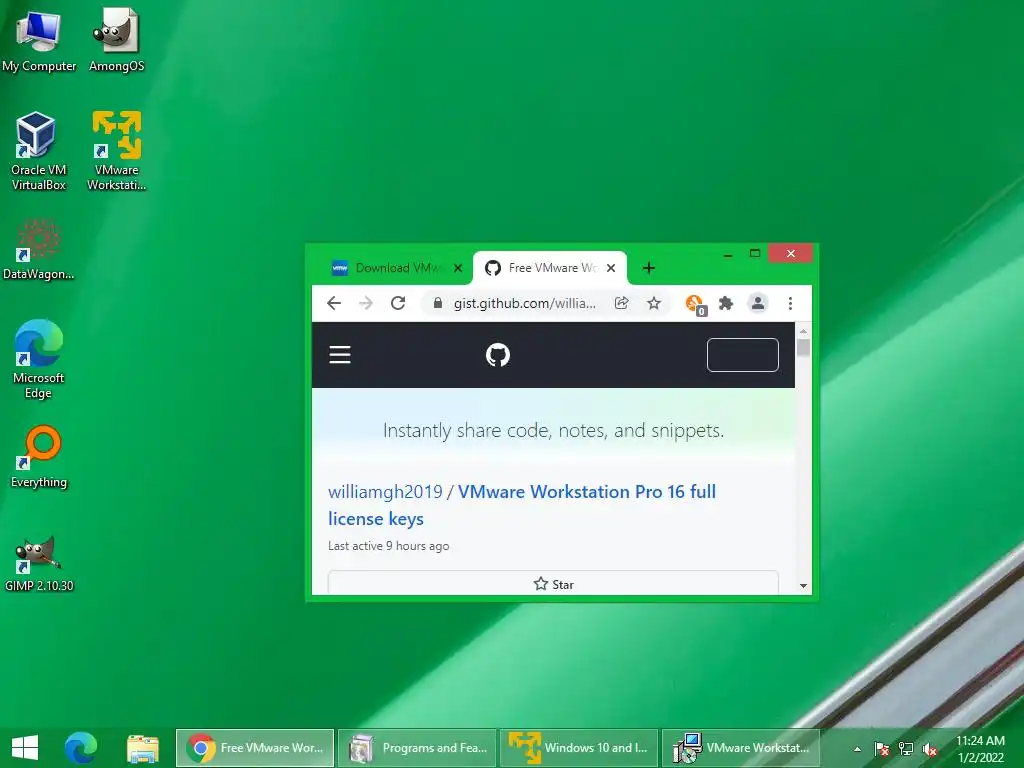Image resolution: width=1024 pixels, height=768 pixels.
Task: Share this page icon in address bar
Action: [622, 303]
